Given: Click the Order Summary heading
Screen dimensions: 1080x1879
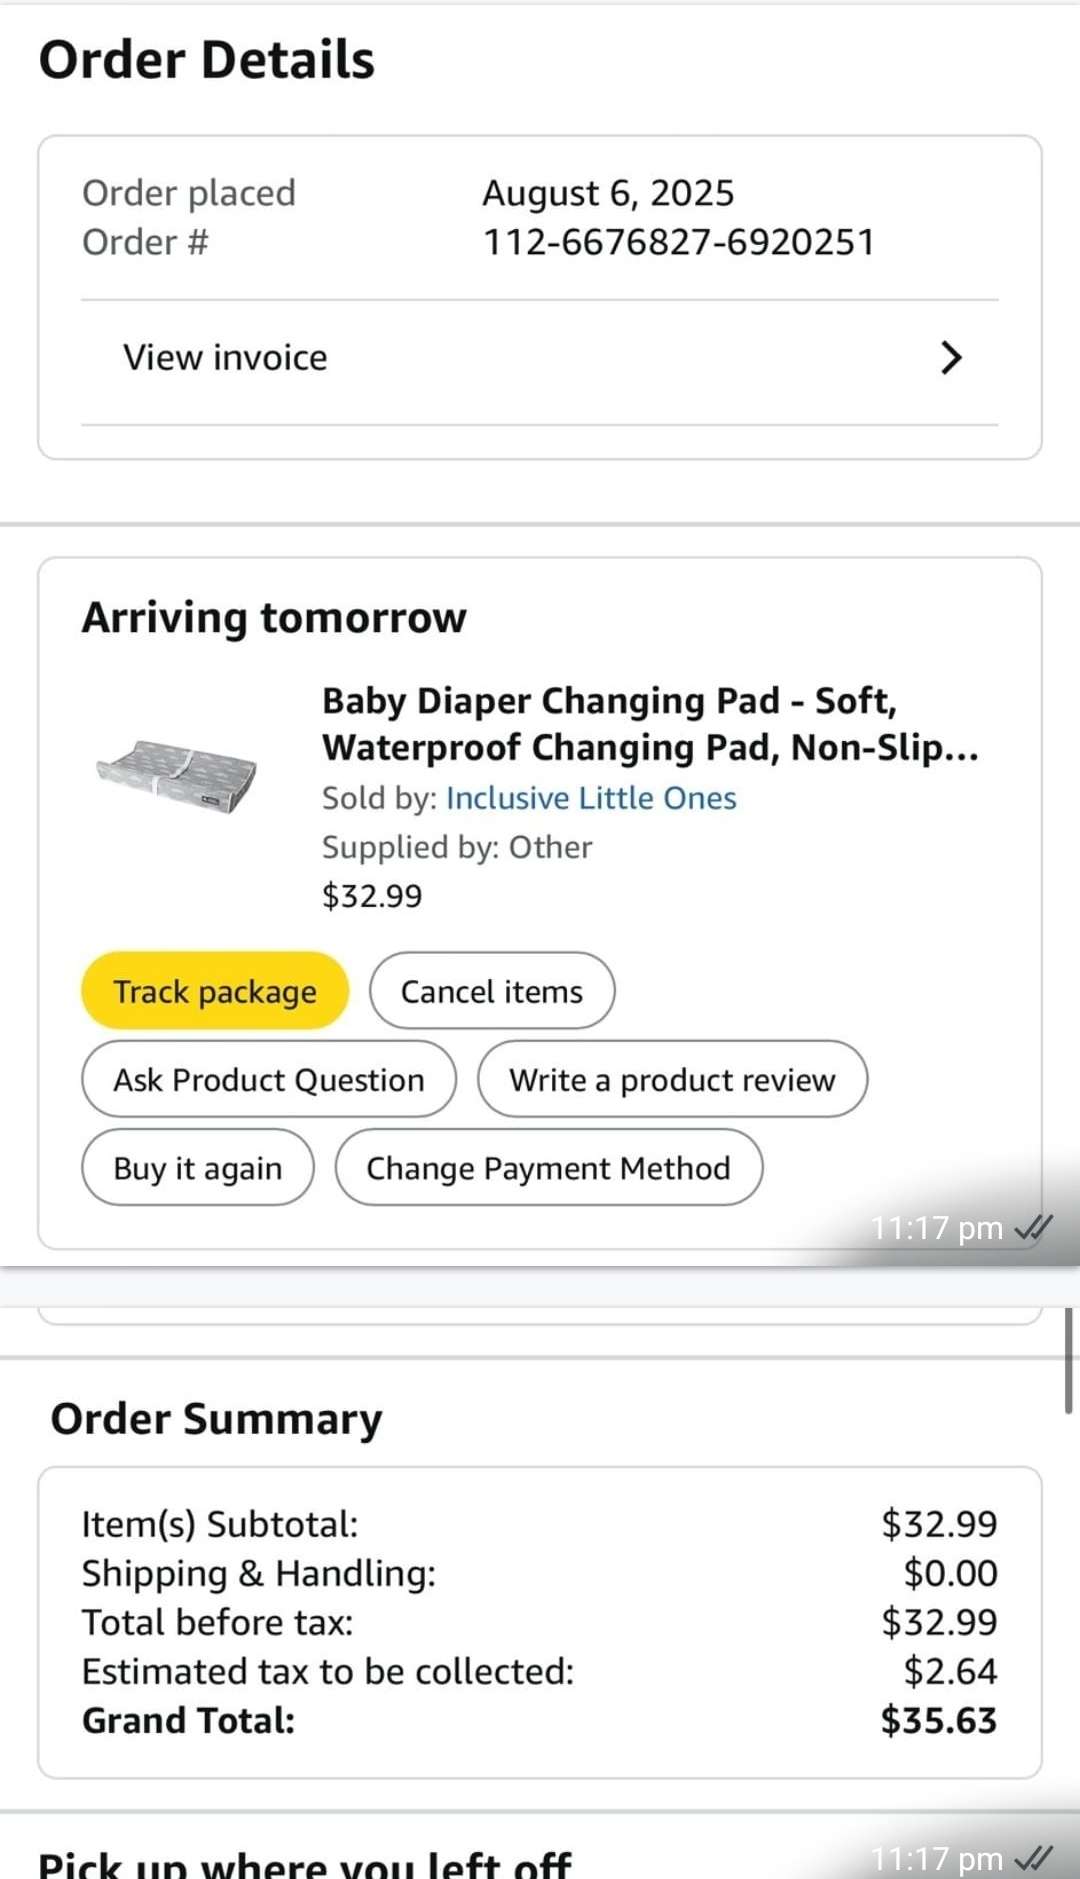Looking at the screenshot, I should [216, 1418].
